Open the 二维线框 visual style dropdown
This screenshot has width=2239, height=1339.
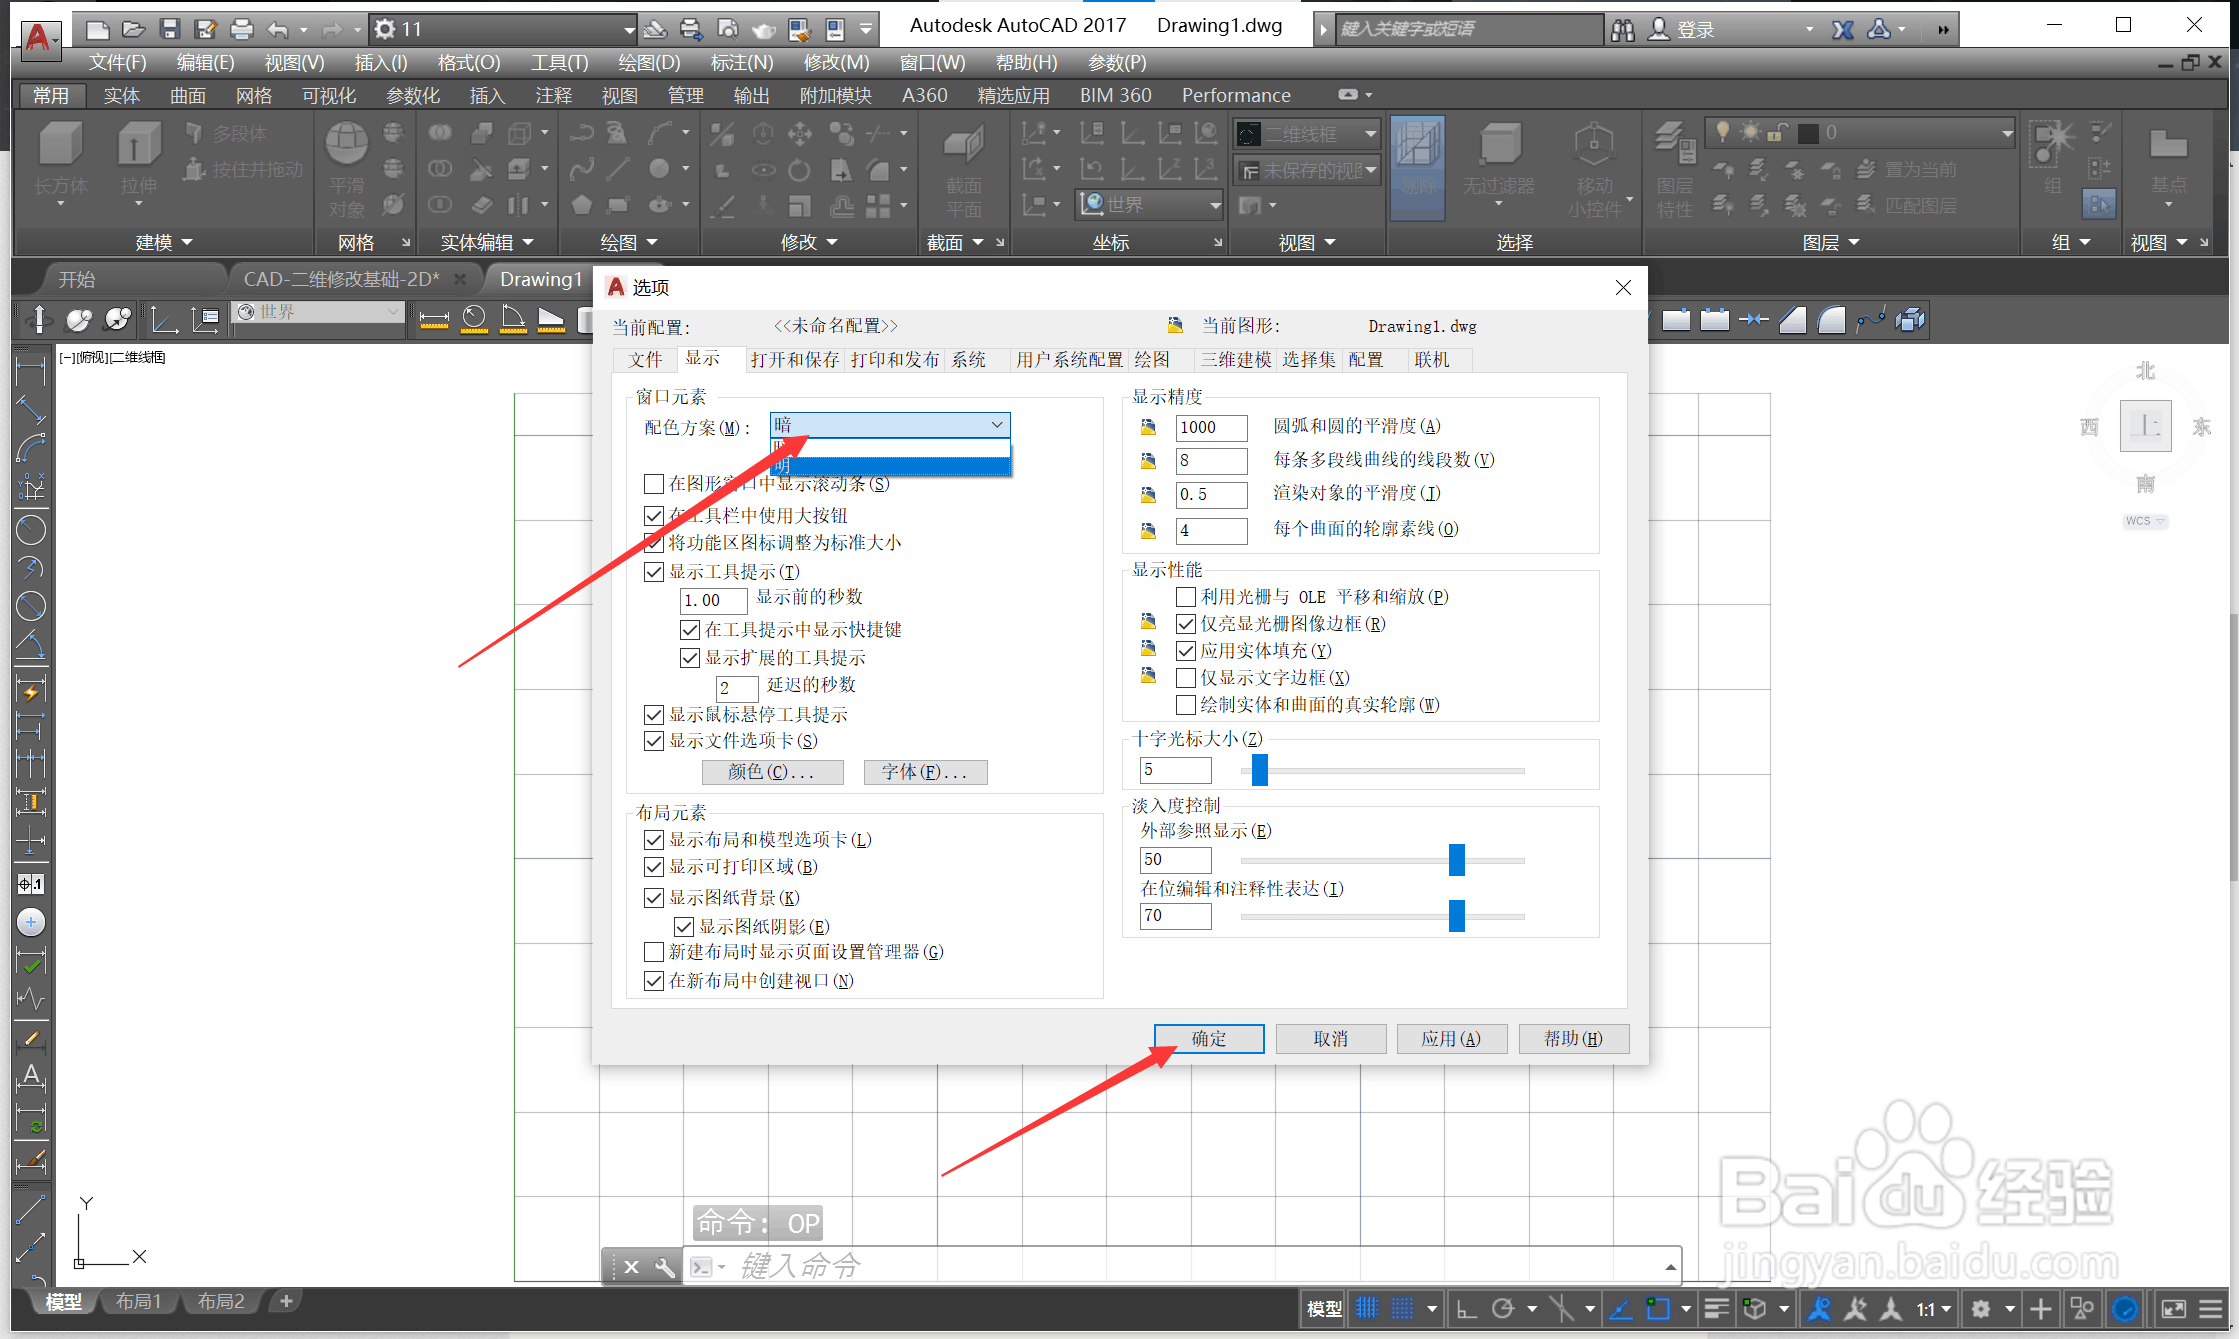(1306, 133)
